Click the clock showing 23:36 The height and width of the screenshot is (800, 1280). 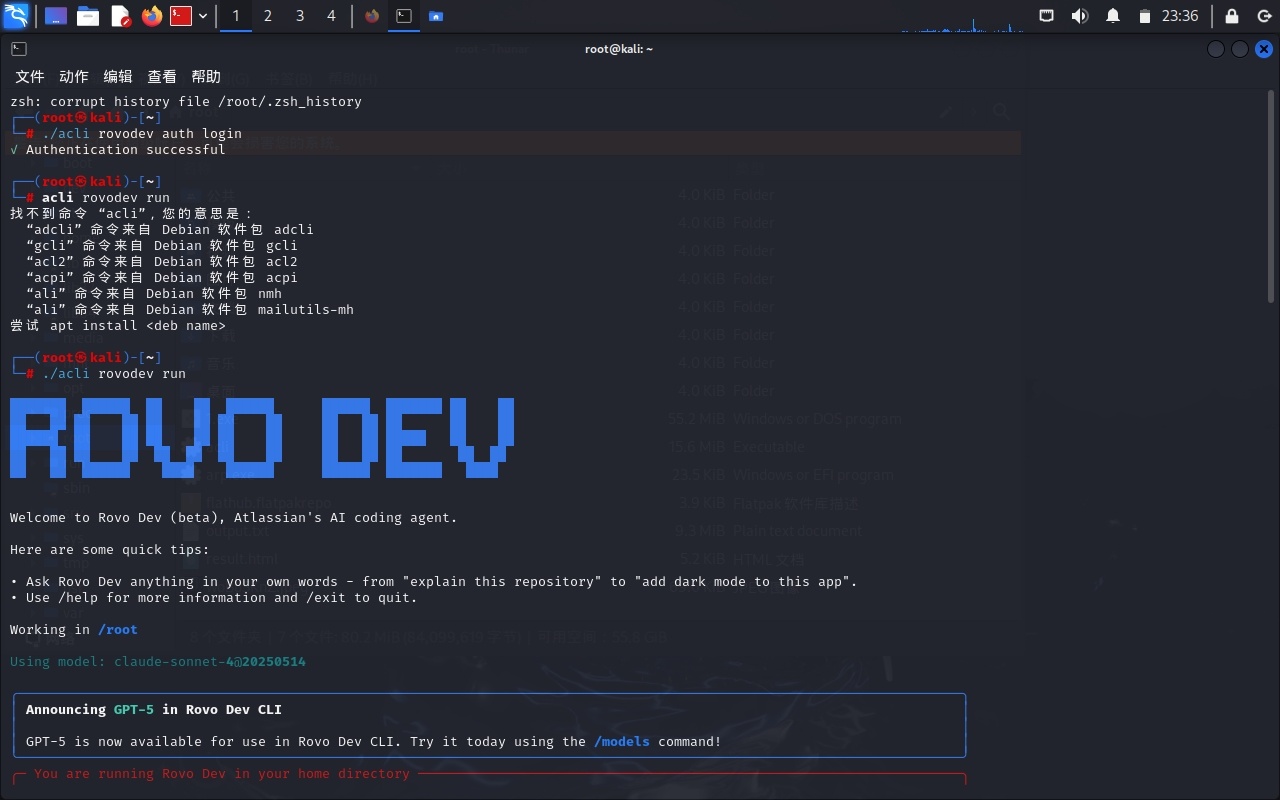(x=1180, y=16)
